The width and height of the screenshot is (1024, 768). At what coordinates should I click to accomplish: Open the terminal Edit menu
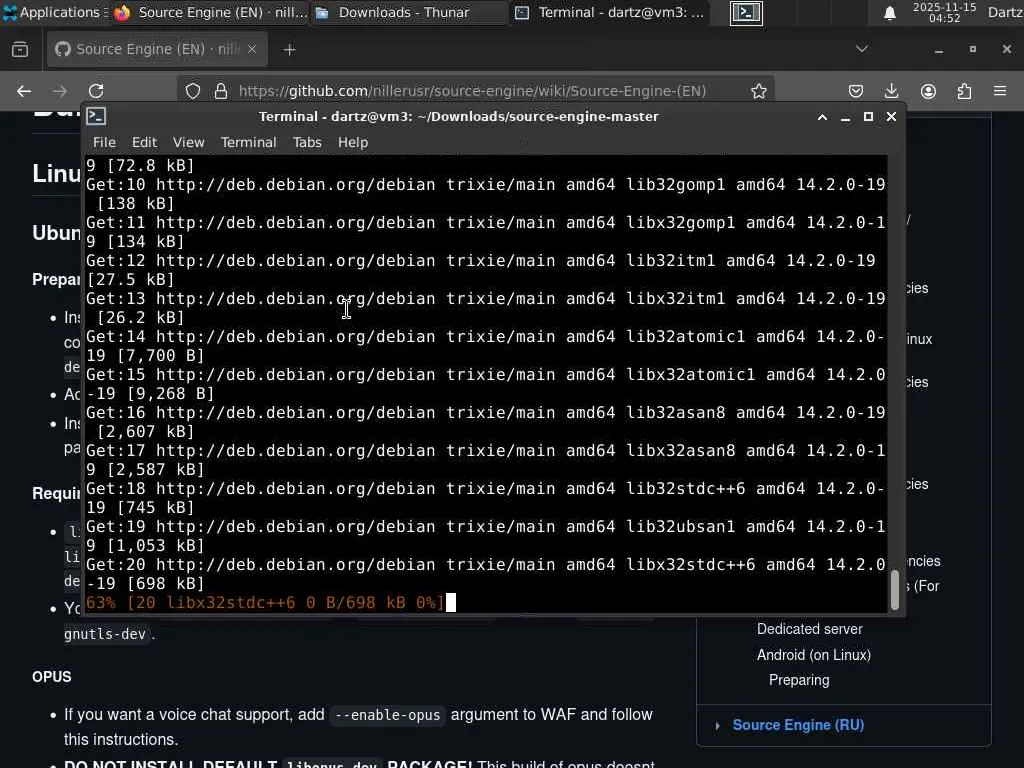click(x=144, y=142)
